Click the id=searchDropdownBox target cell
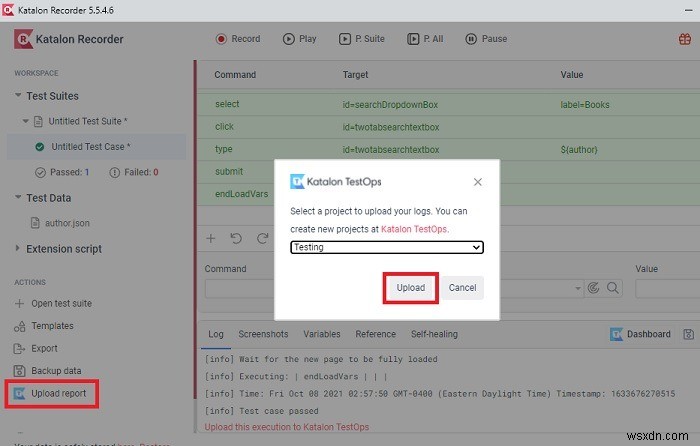Viewport: 700px width, 446px height. pyautogui.click(x=390, y=104)
